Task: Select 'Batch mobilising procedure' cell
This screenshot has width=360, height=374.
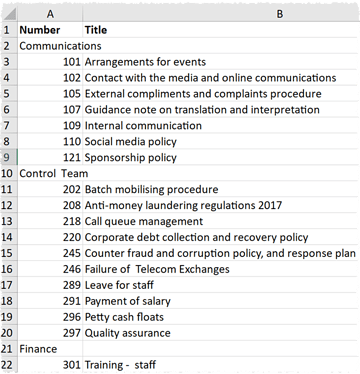Action: click(x=221, y=189)
